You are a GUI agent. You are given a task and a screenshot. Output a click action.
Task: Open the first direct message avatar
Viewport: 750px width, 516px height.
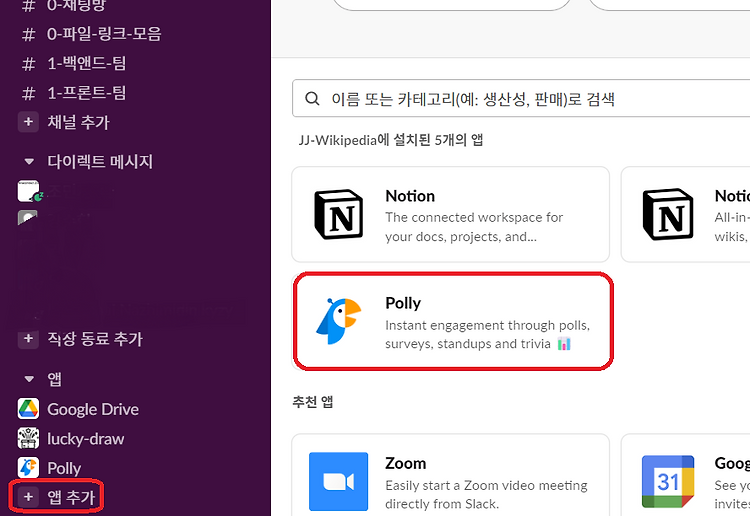(x=28, y=191)
